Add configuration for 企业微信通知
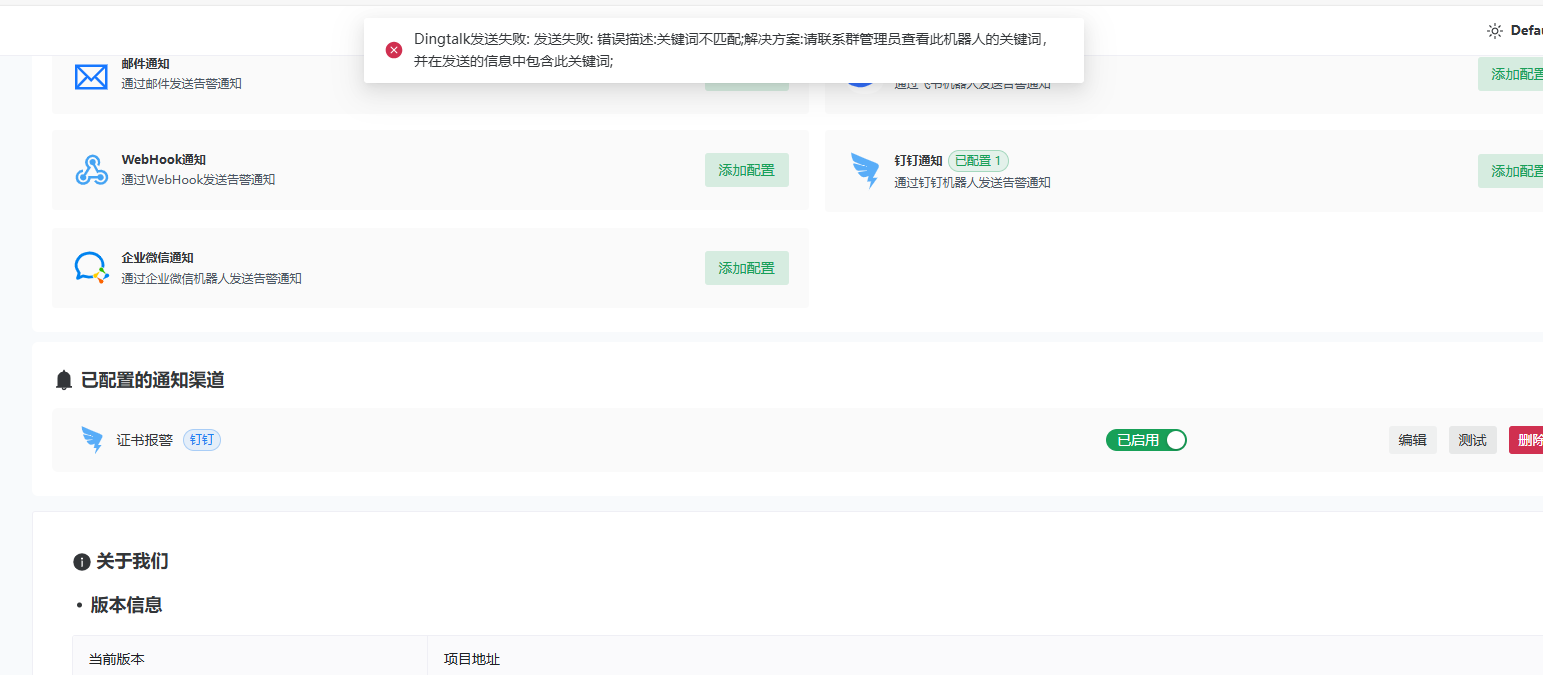The image size is (1543, 675). 747,268
